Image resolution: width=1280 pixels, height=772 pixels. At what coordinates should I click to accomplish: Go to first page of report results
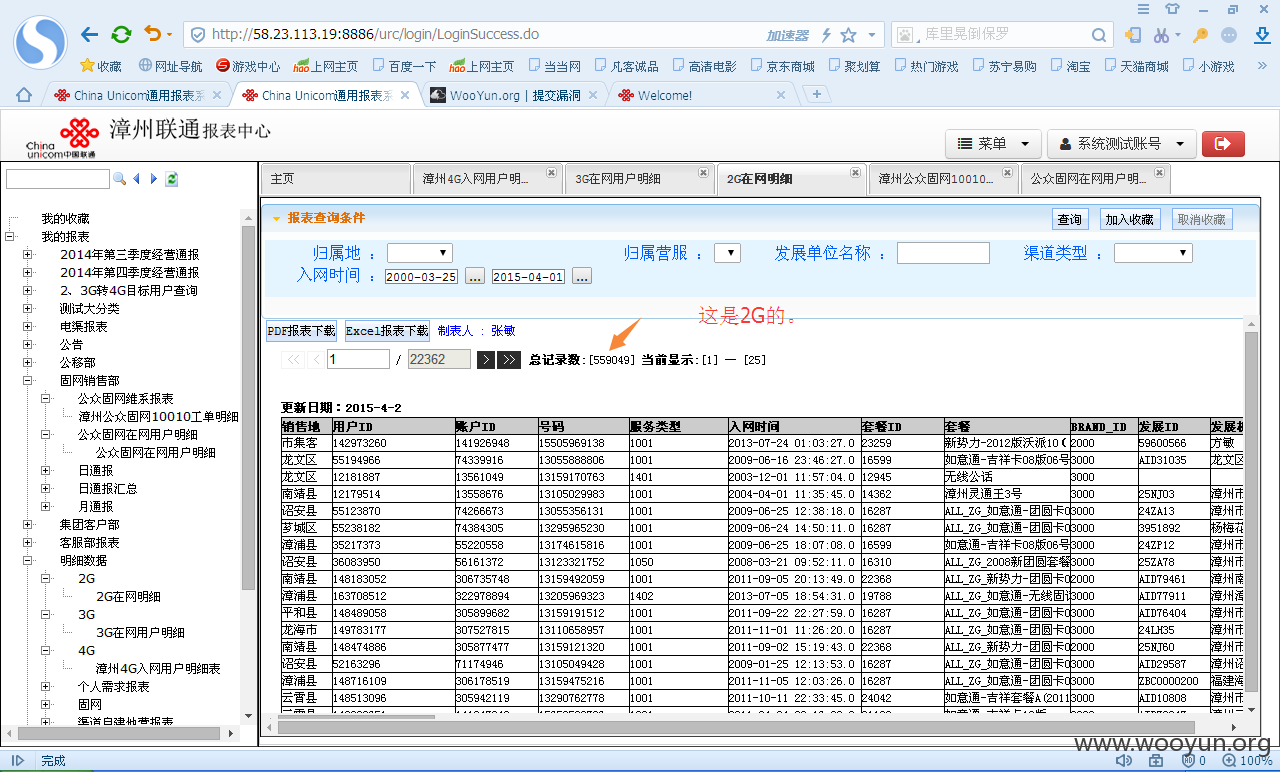[293, 359]
